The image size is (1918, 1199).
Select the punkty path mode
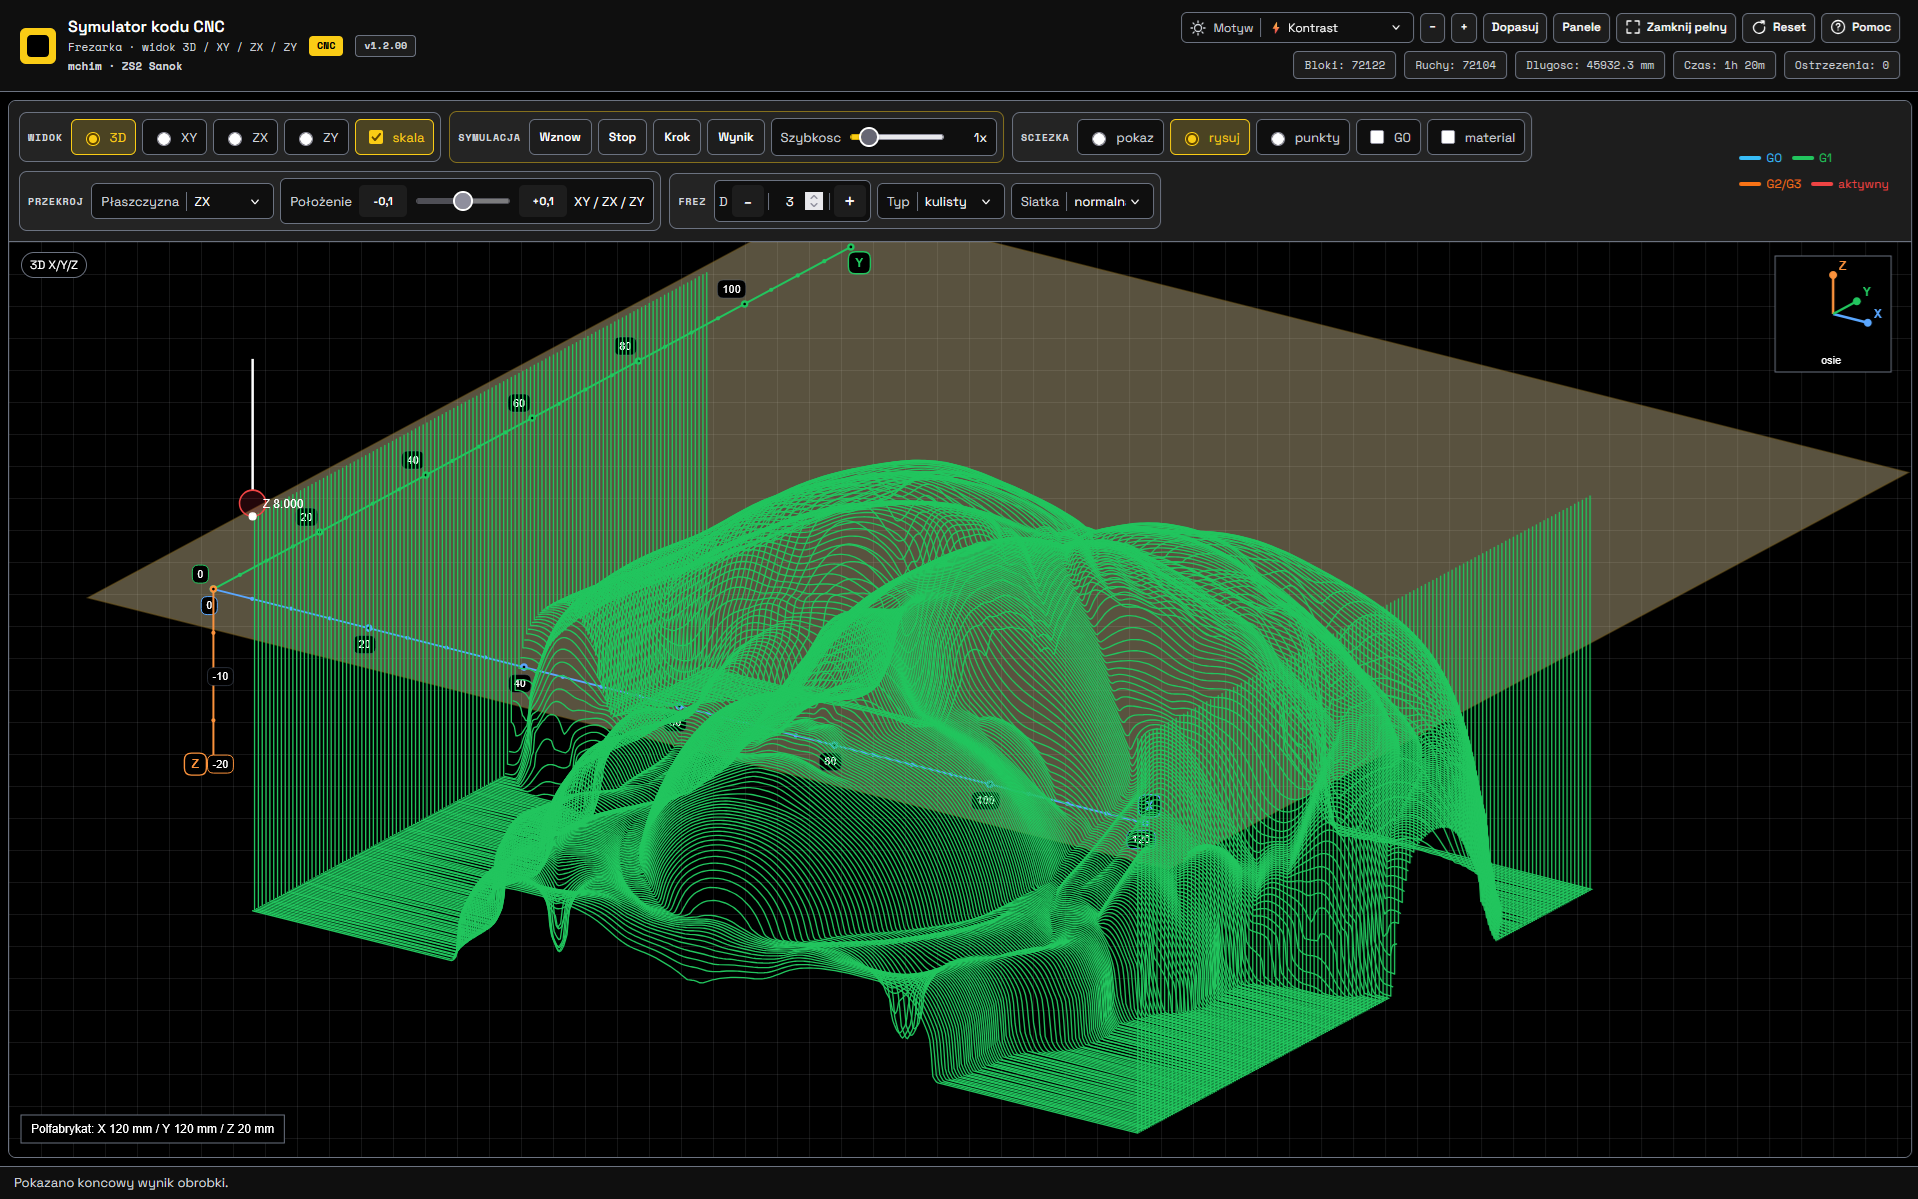(1304, 138)
